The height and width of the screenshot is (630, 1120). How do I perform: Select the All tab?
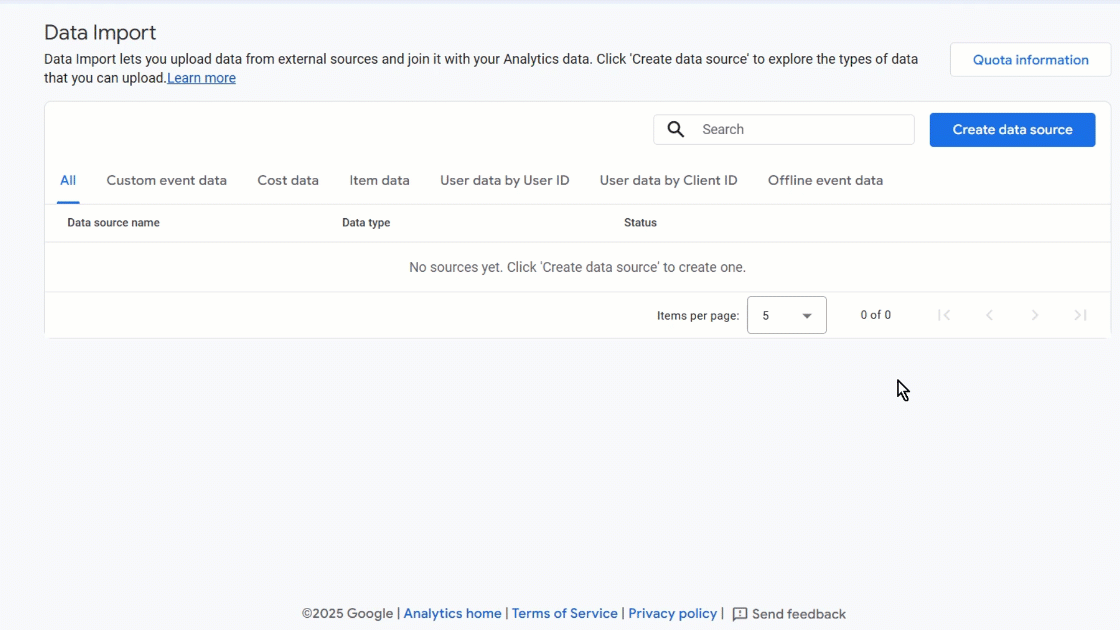pos(68,181)
